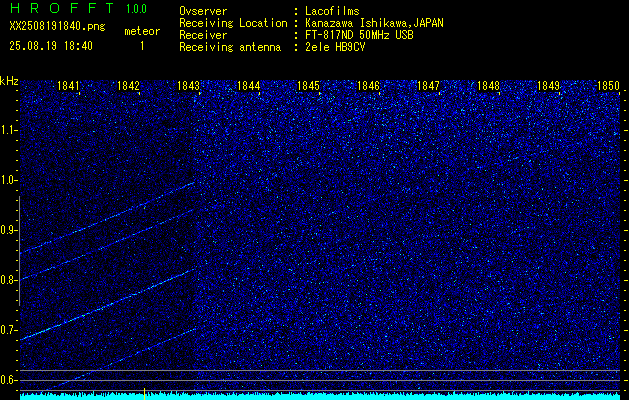
Task: Click the 0.7 frequency axis label
Action: 8,330
